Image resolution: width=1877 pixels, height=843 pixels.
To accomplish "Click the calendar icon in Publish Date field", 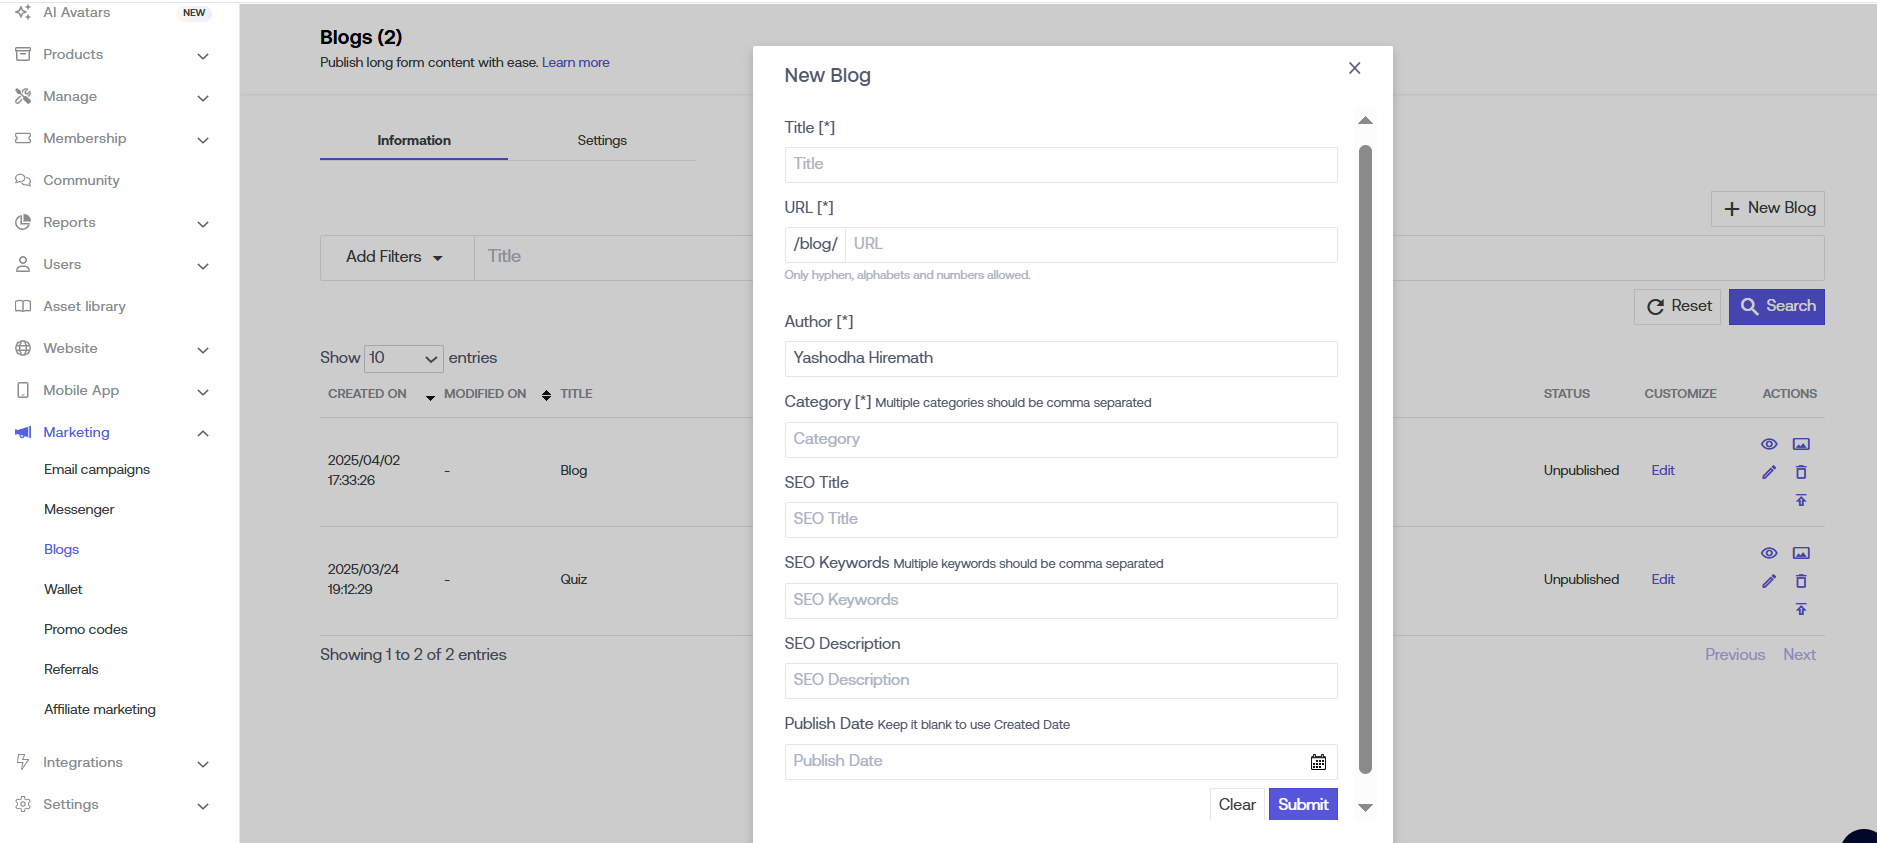I will (x=1318, y=762).
